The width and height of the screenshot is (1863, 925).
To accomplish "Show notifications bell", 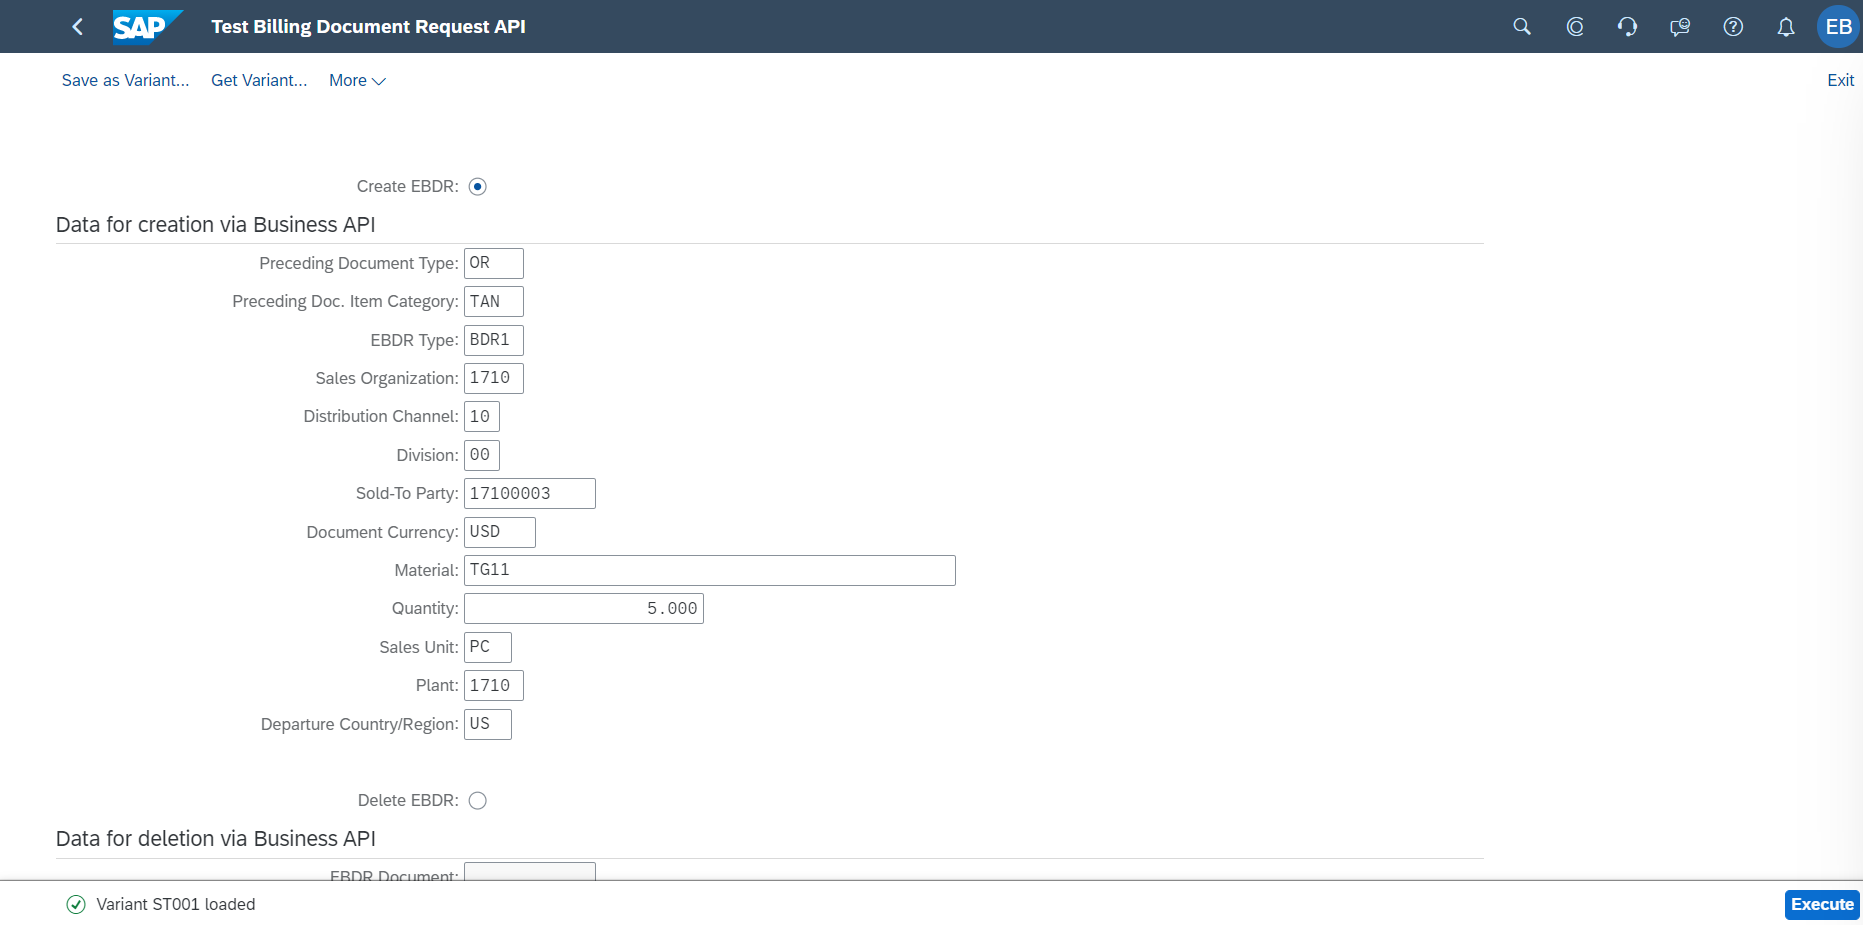I will click(1786, 27).
